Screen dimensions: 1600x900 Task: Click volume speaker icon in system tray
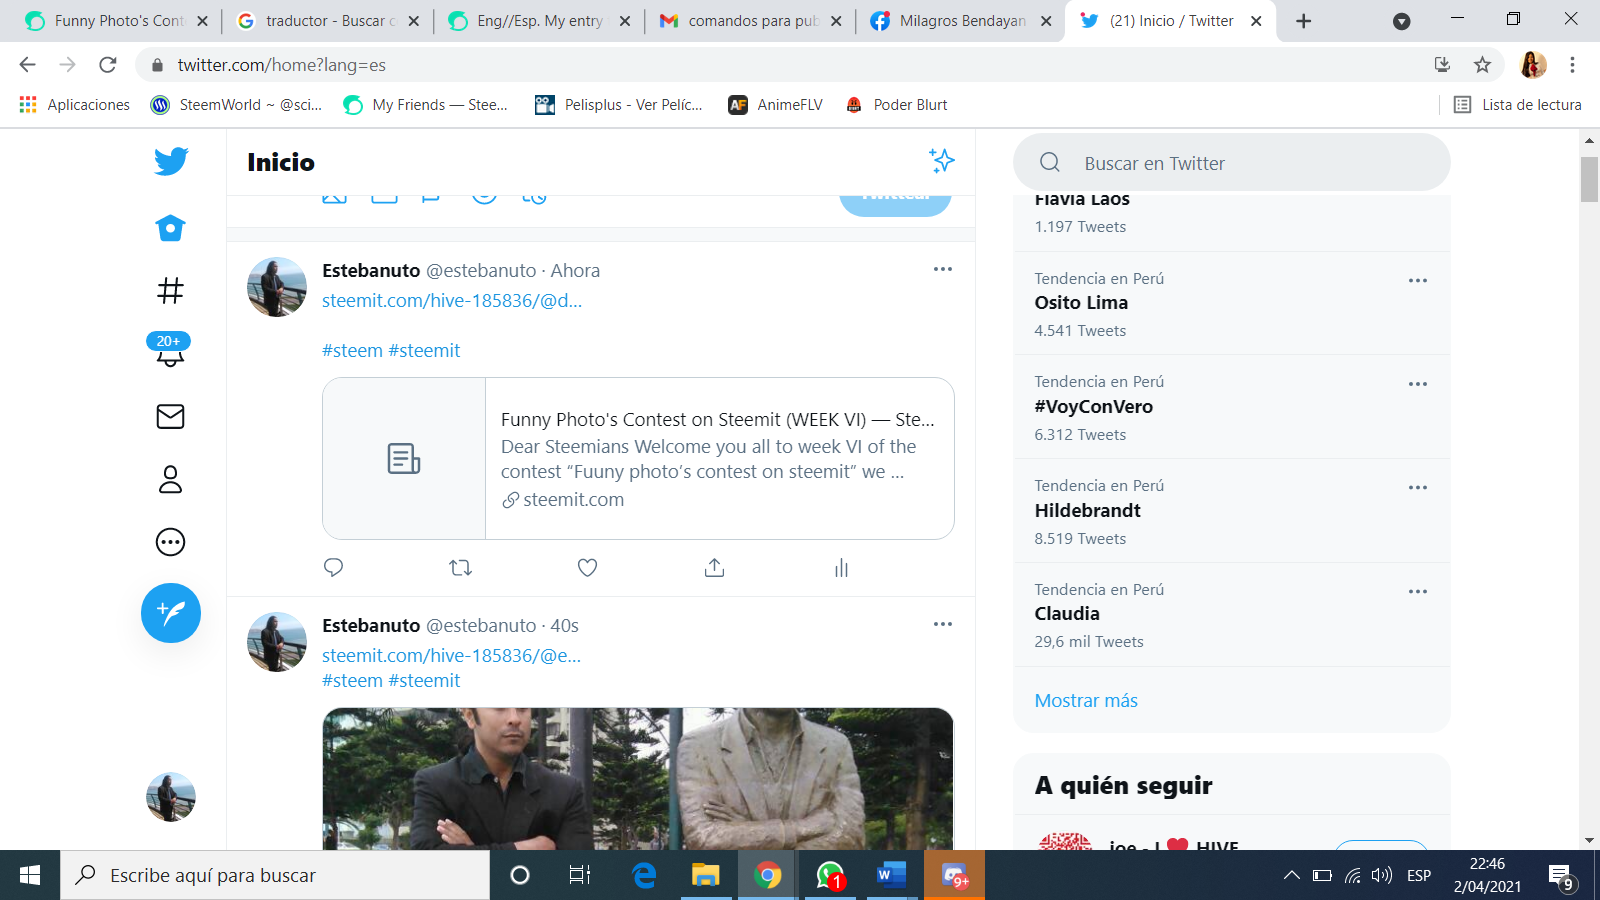pos(1382,875)
